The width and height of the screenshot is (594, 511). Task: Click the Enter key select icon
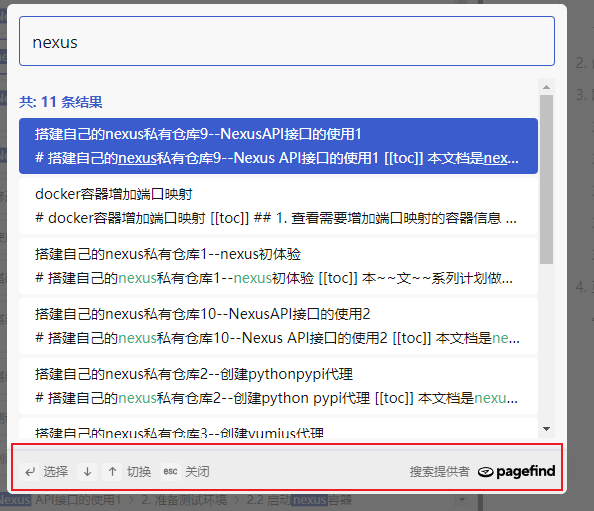pos(30,472)
